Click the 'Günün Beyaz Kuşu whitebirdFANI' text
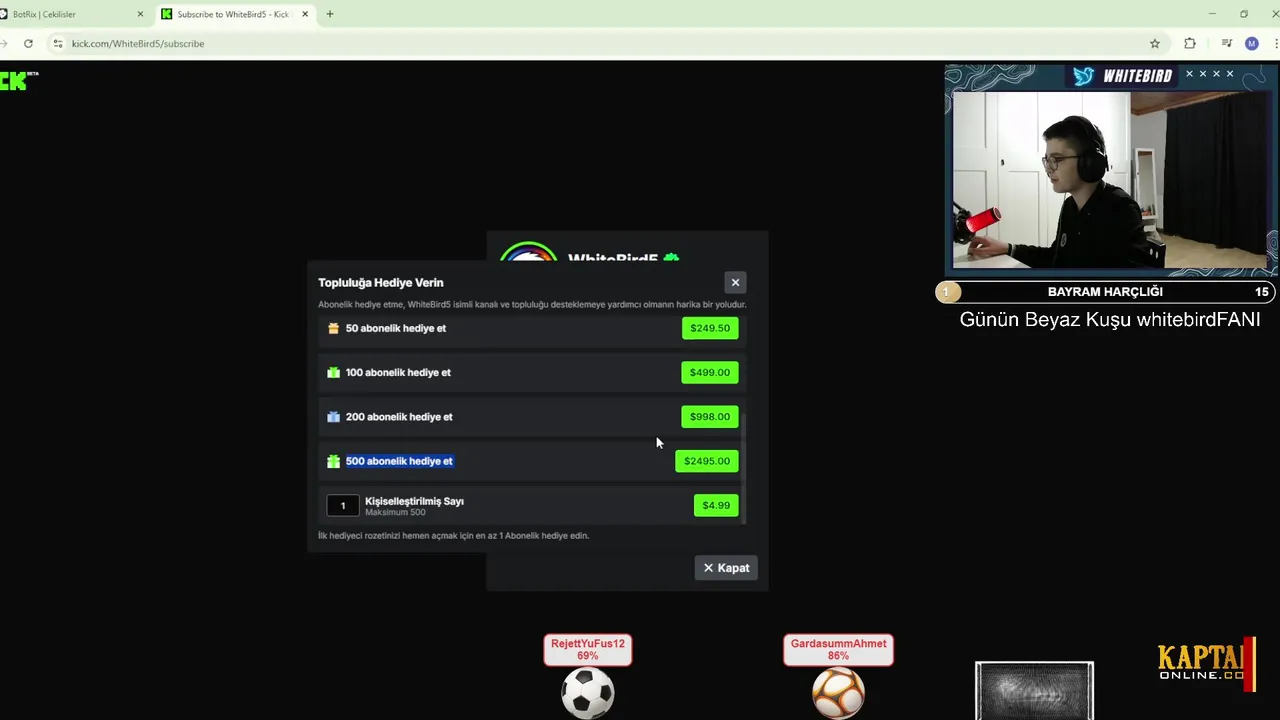Screen dimensions: 1280x720 coord(1109,320)
